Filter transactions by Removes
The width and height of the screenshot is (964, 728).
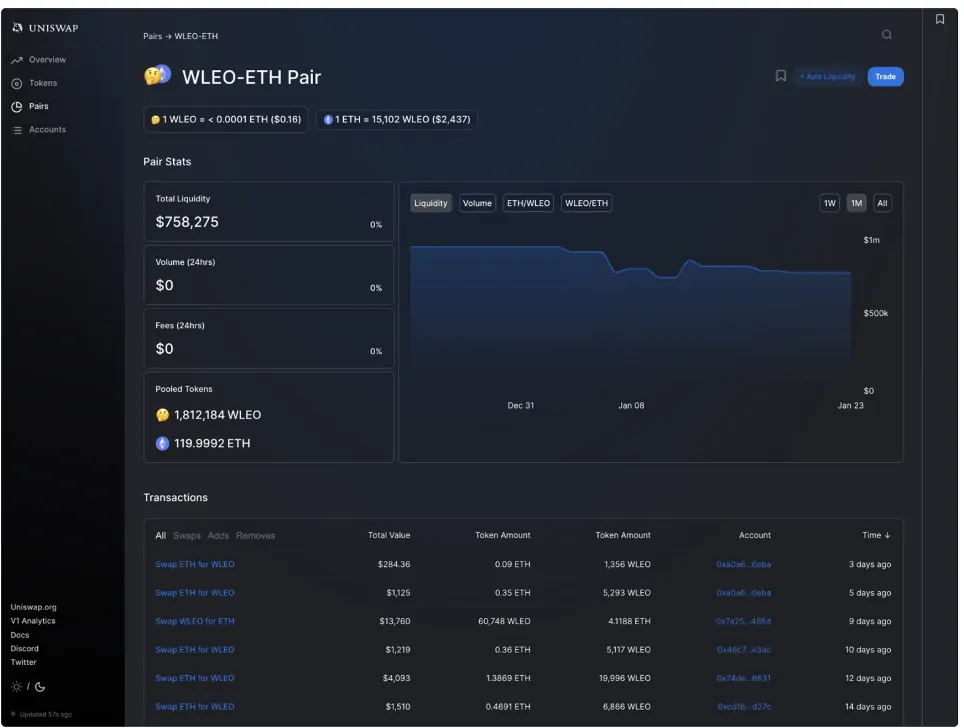[255, 536]
